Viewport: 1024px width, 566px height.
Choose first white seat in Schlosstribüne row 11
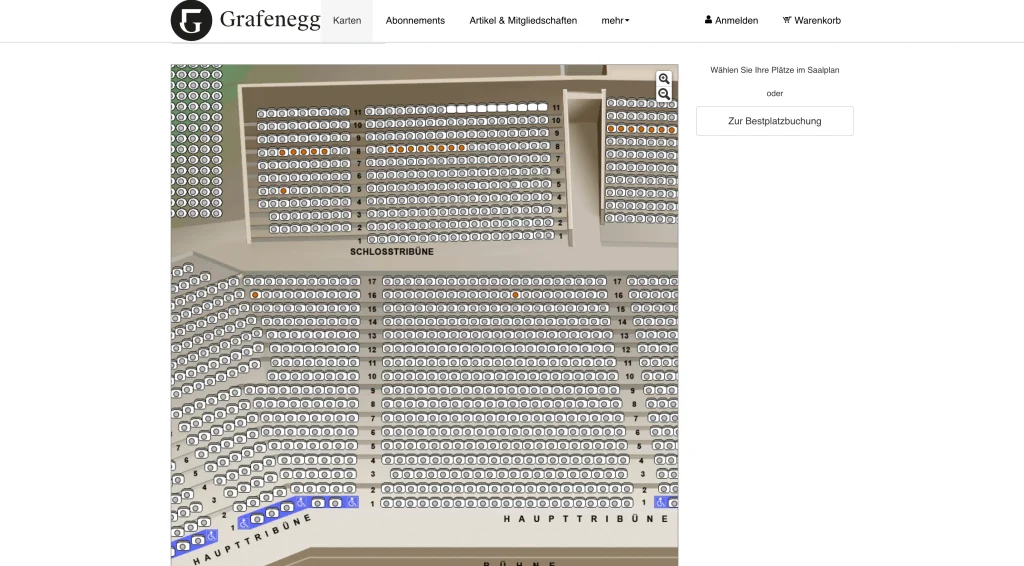point(450,108)
